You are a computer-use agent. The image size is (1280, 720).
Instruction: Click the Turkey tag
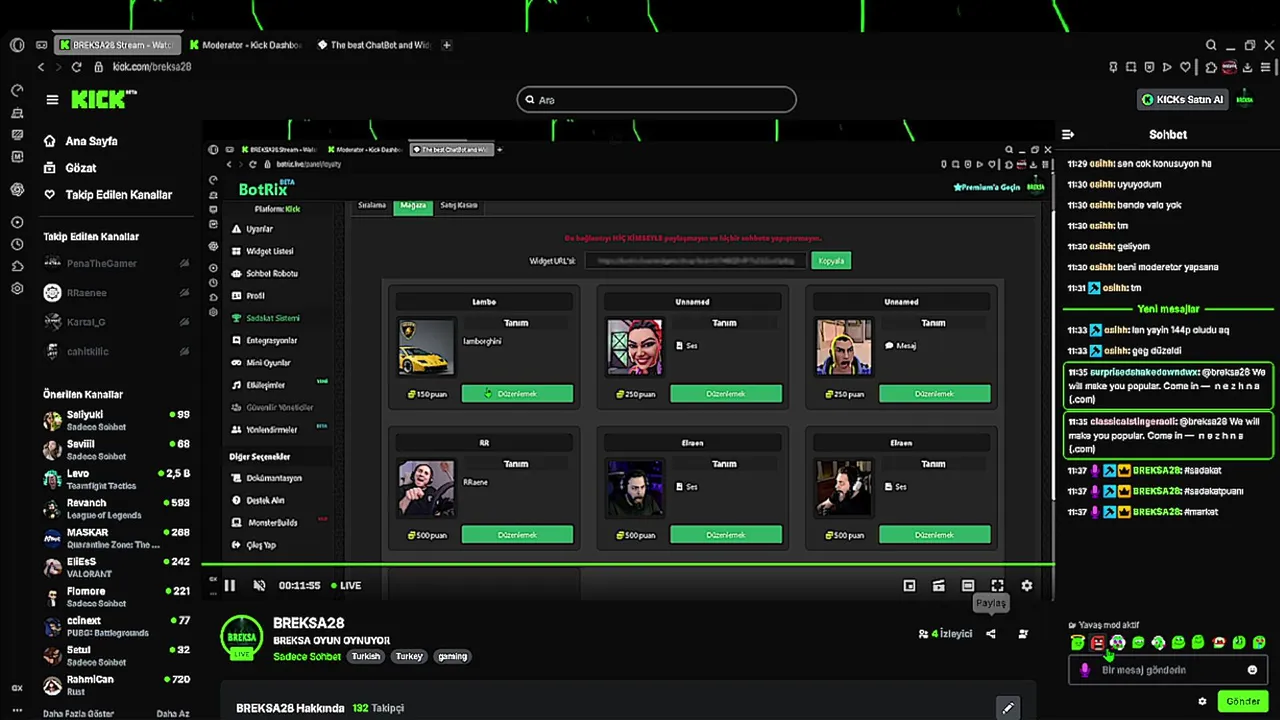point(409,657)
